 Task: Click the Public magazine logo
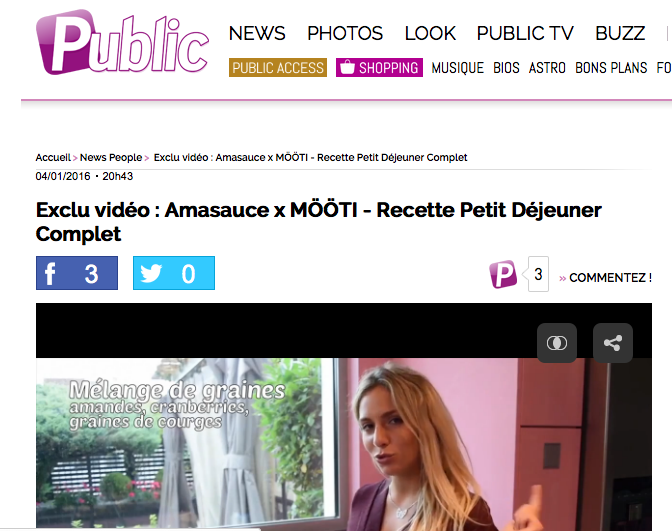click(122, 42)
